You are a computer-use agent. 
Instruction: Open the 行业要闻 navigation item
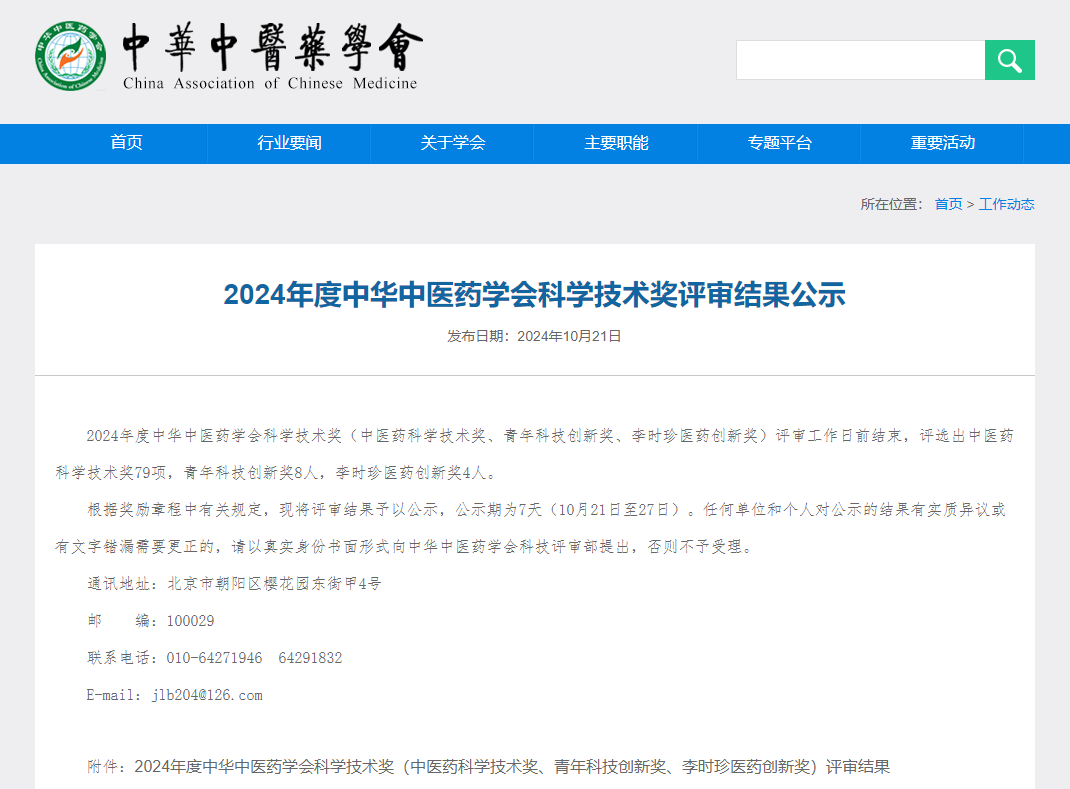coord(289,143)
